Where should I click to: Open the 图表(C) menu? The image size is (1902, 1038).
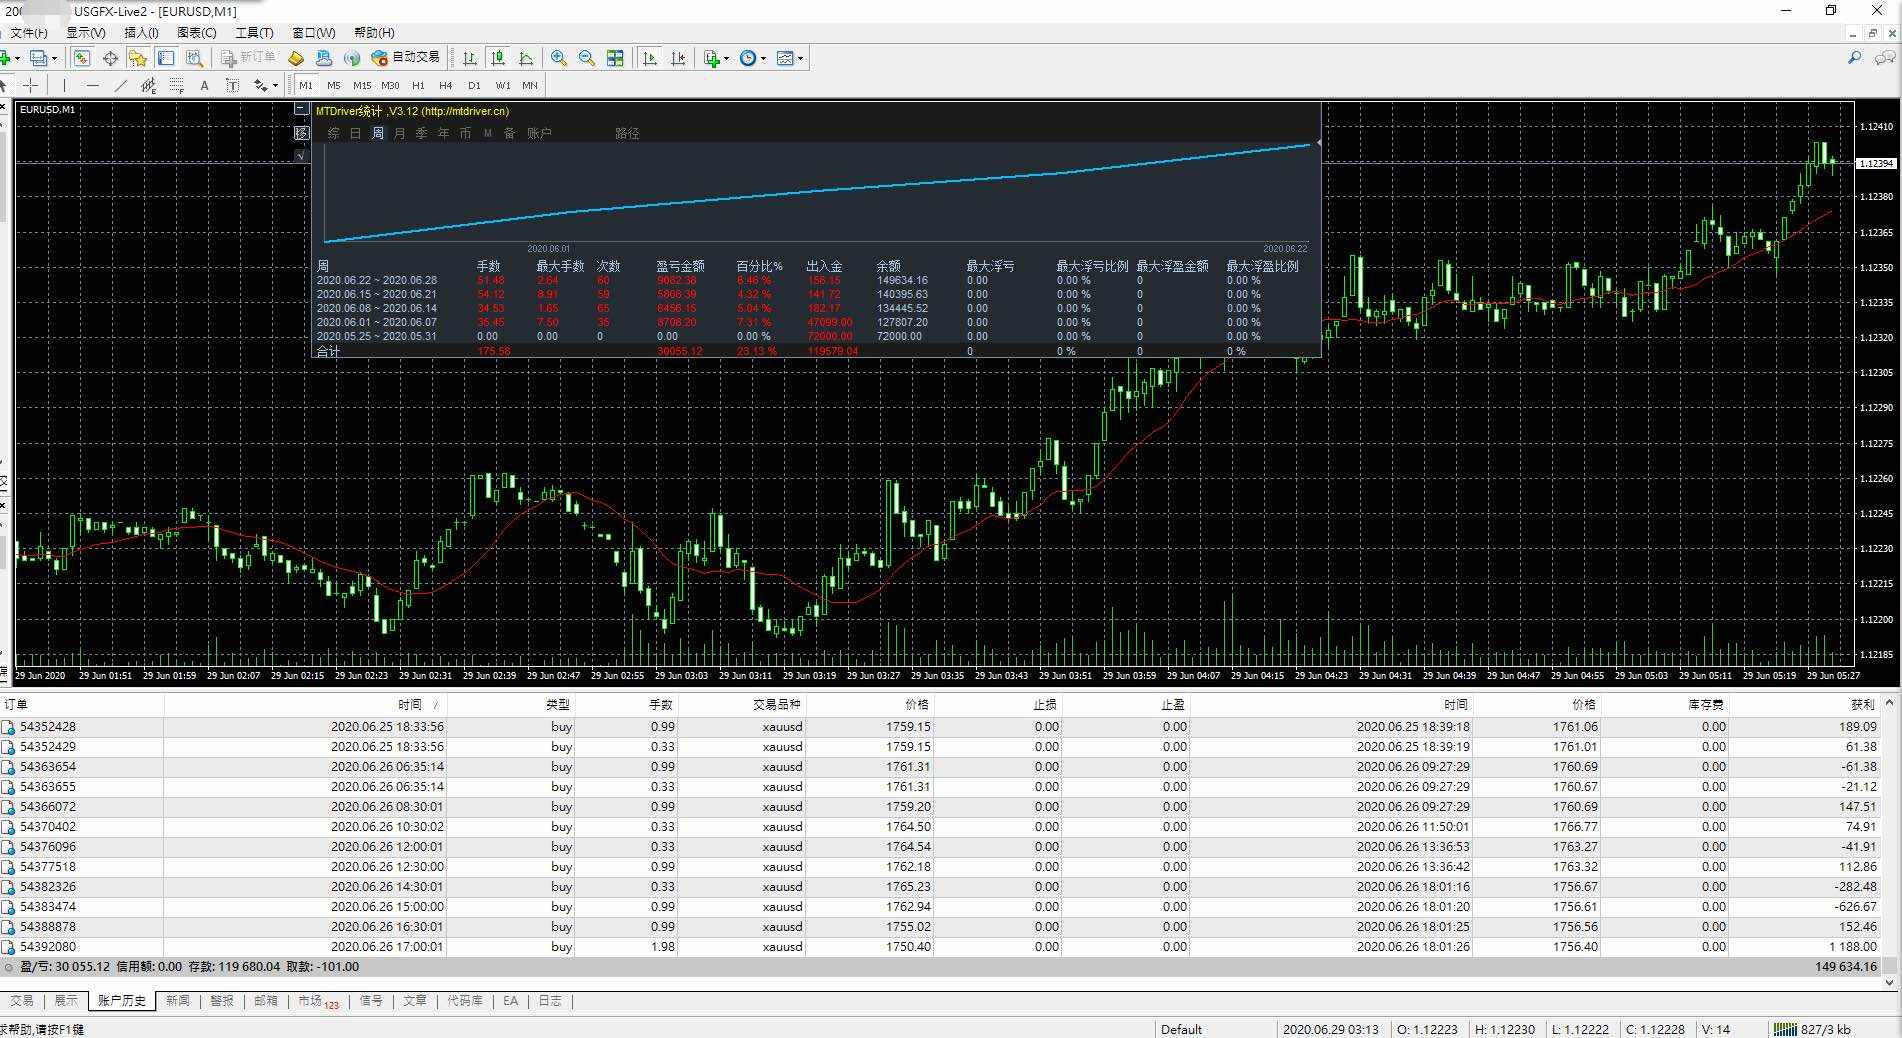coord(196,33)
